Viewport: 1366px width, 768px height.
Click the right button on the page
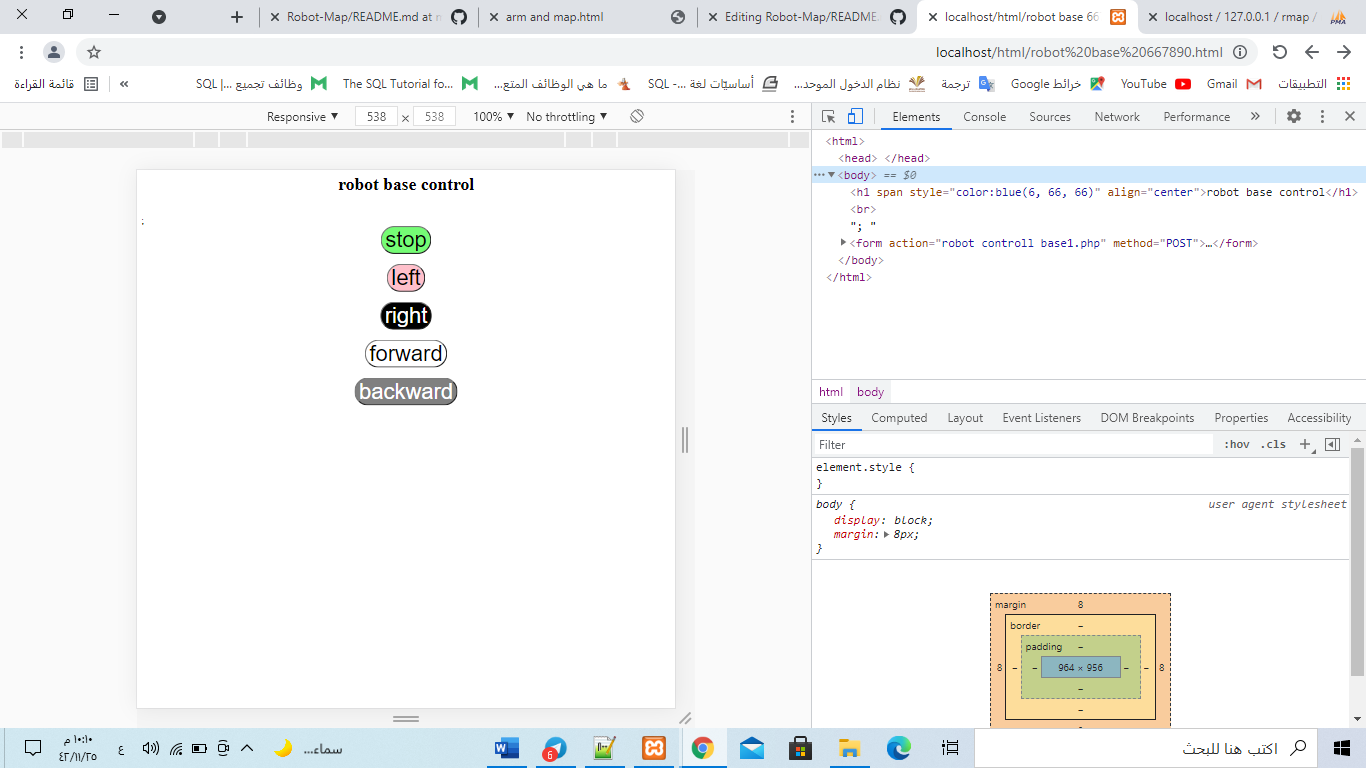(406, 316)
